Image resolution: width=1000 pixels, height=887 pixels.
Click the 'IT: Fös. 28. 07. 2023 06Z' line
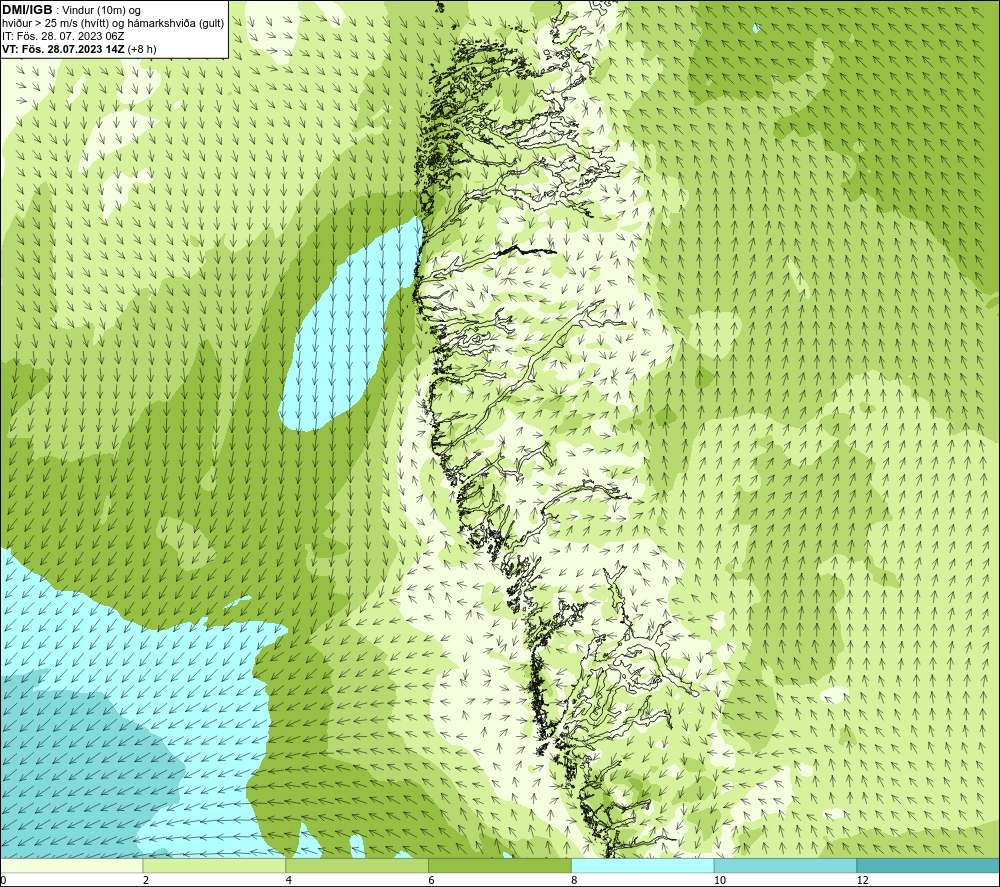63,36
